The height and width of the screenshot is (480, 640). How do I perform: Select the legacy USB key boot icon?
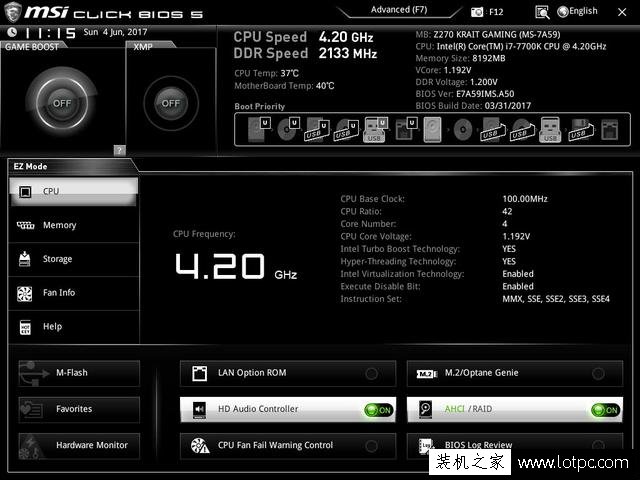tap(550, 130)
